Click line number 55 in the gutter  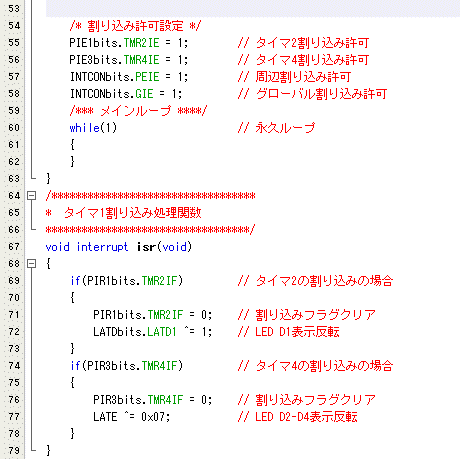[x=14, y=43]
